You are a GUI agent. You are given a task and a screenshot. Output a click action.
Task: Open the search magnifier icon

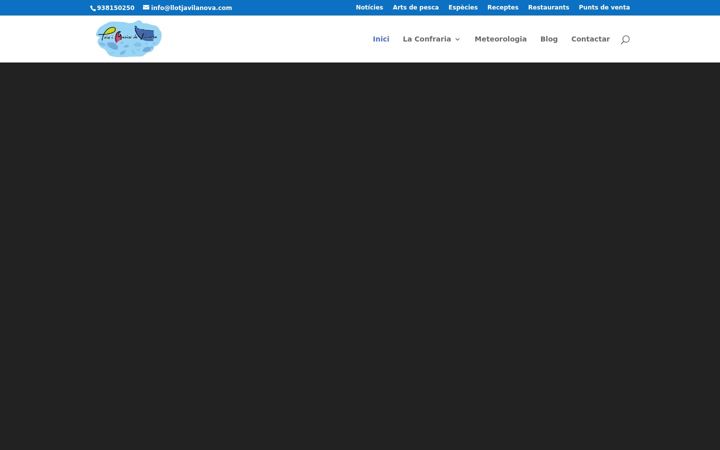coord(625,39)
